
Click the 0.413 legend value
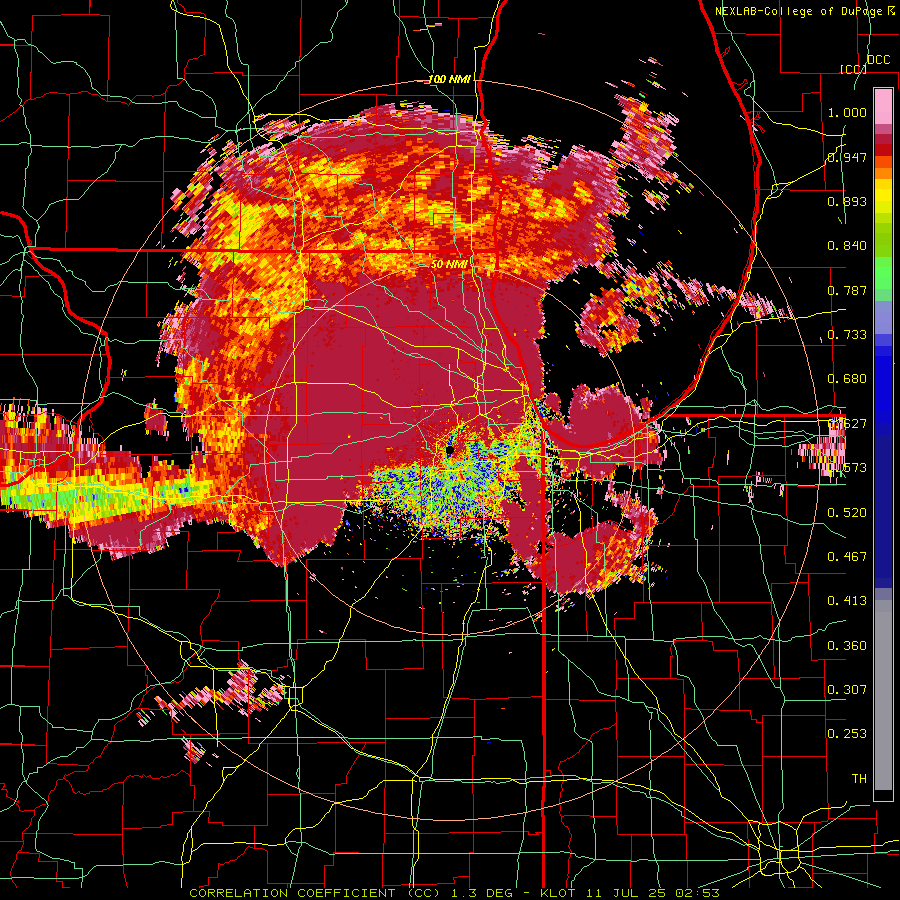tap(847, 600)
